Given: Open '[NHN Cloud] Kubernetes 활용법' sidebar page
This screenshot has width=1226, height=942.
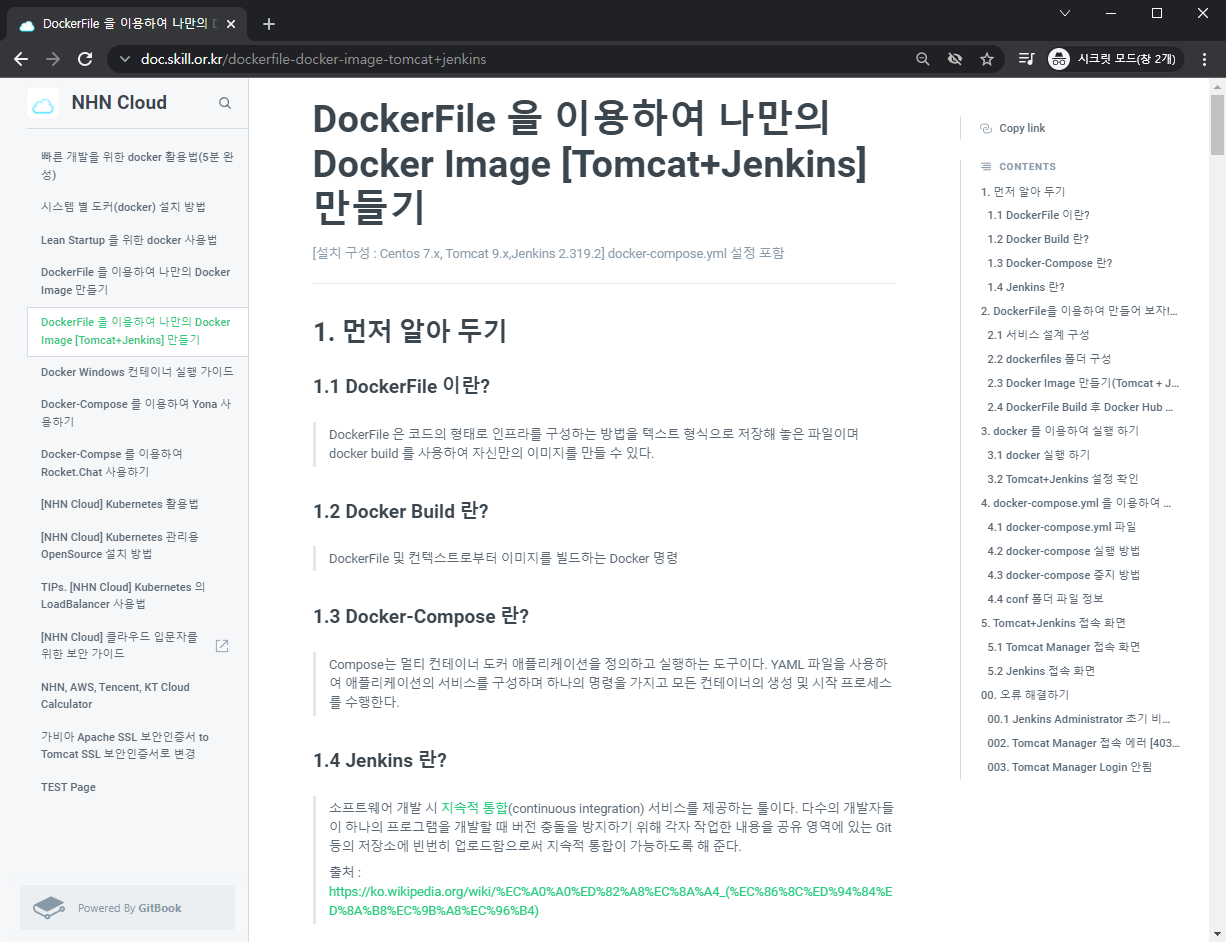Looking at the screenshot, I should [138, 504].
